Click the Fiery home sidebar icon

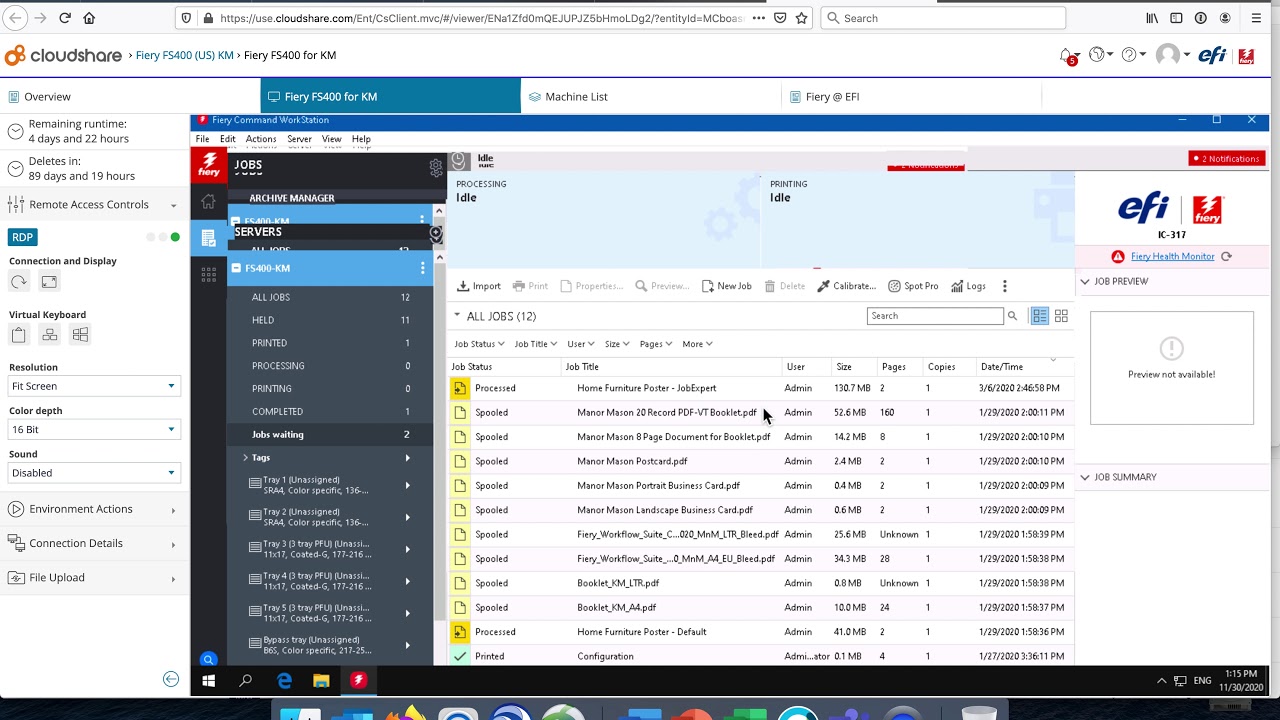[x=208, y=202]
